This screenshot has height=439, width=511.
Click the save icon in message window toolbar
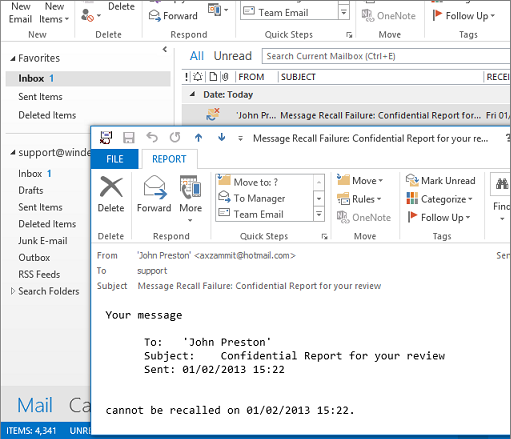(x=129, y=138)
